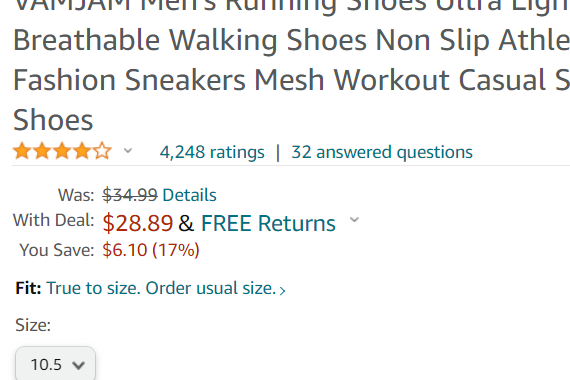
Task: Open the 4,248 ratings link
Action: pos(212,152)
